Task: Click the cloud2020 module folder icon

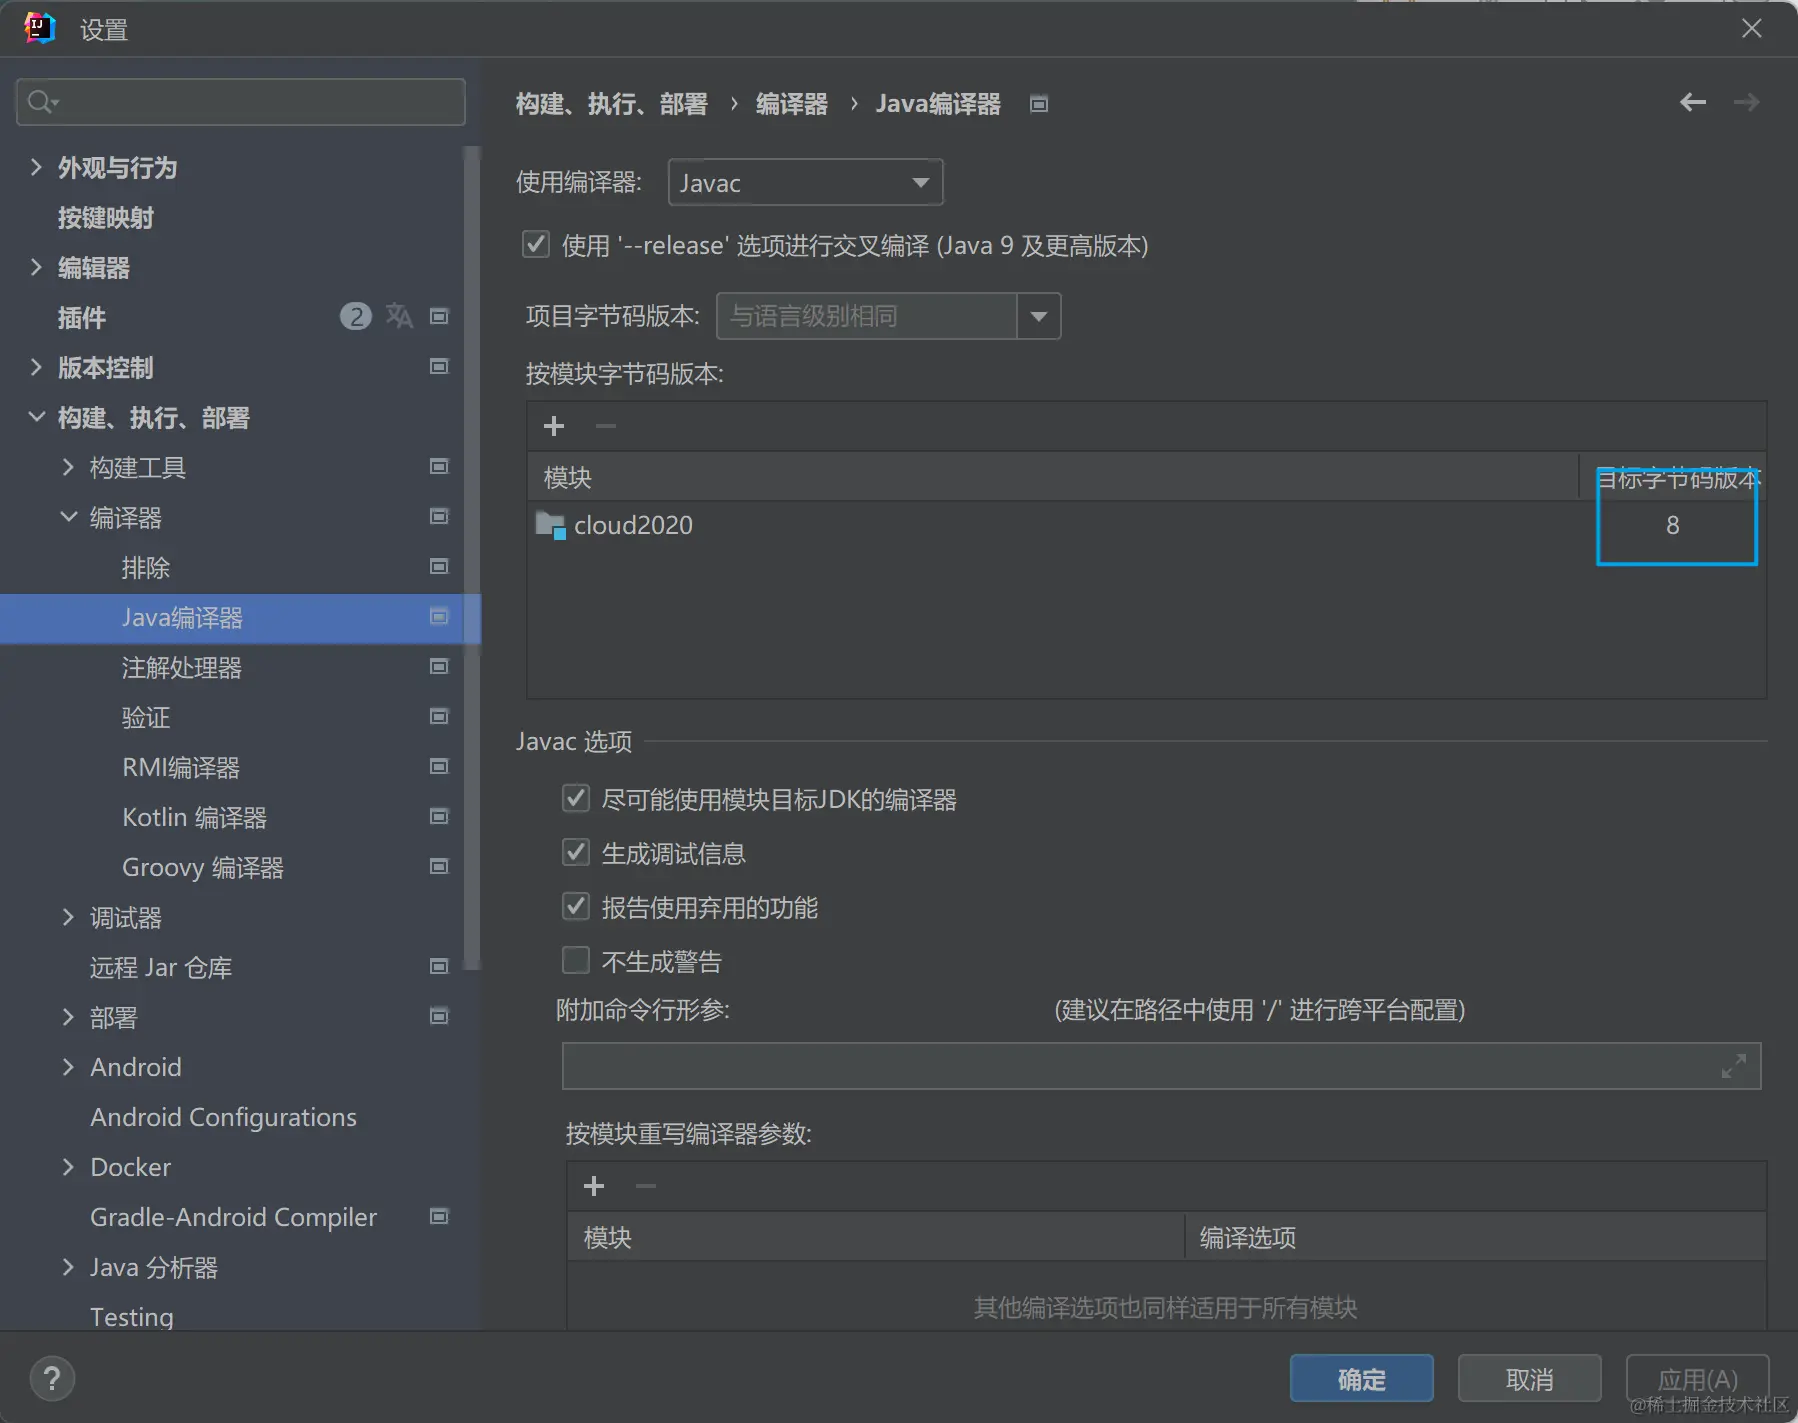Action: click(550, 525)
